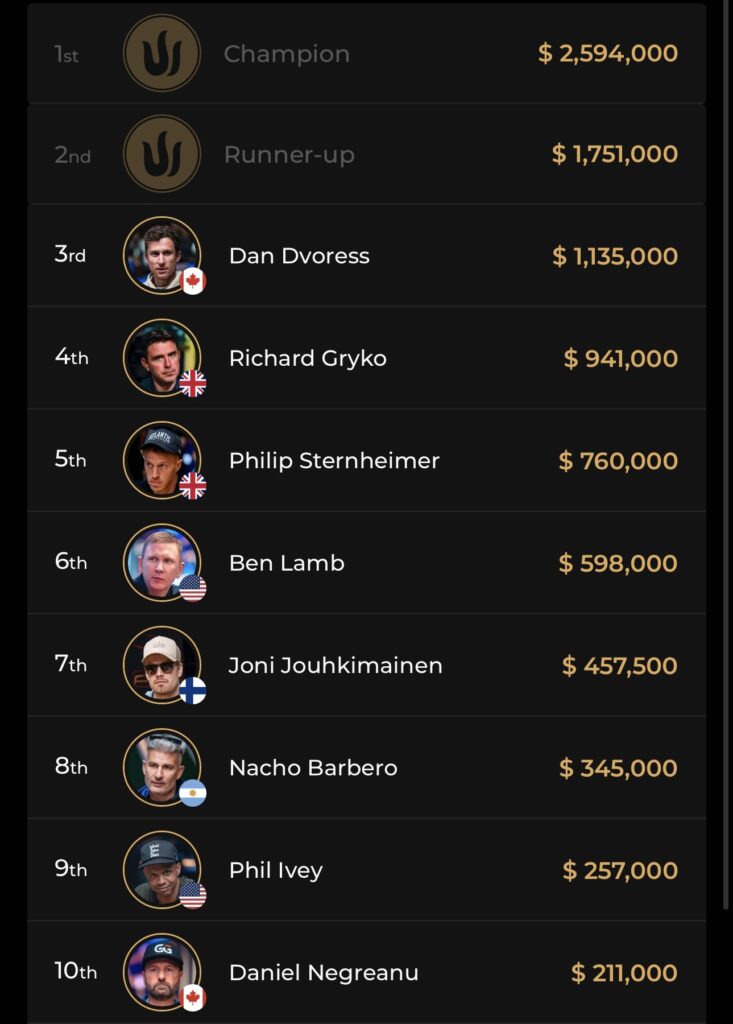This screenshot has height=1024, width=733.
Task: Click the US flag beside Phil Ivey
Action: point(193,895)
